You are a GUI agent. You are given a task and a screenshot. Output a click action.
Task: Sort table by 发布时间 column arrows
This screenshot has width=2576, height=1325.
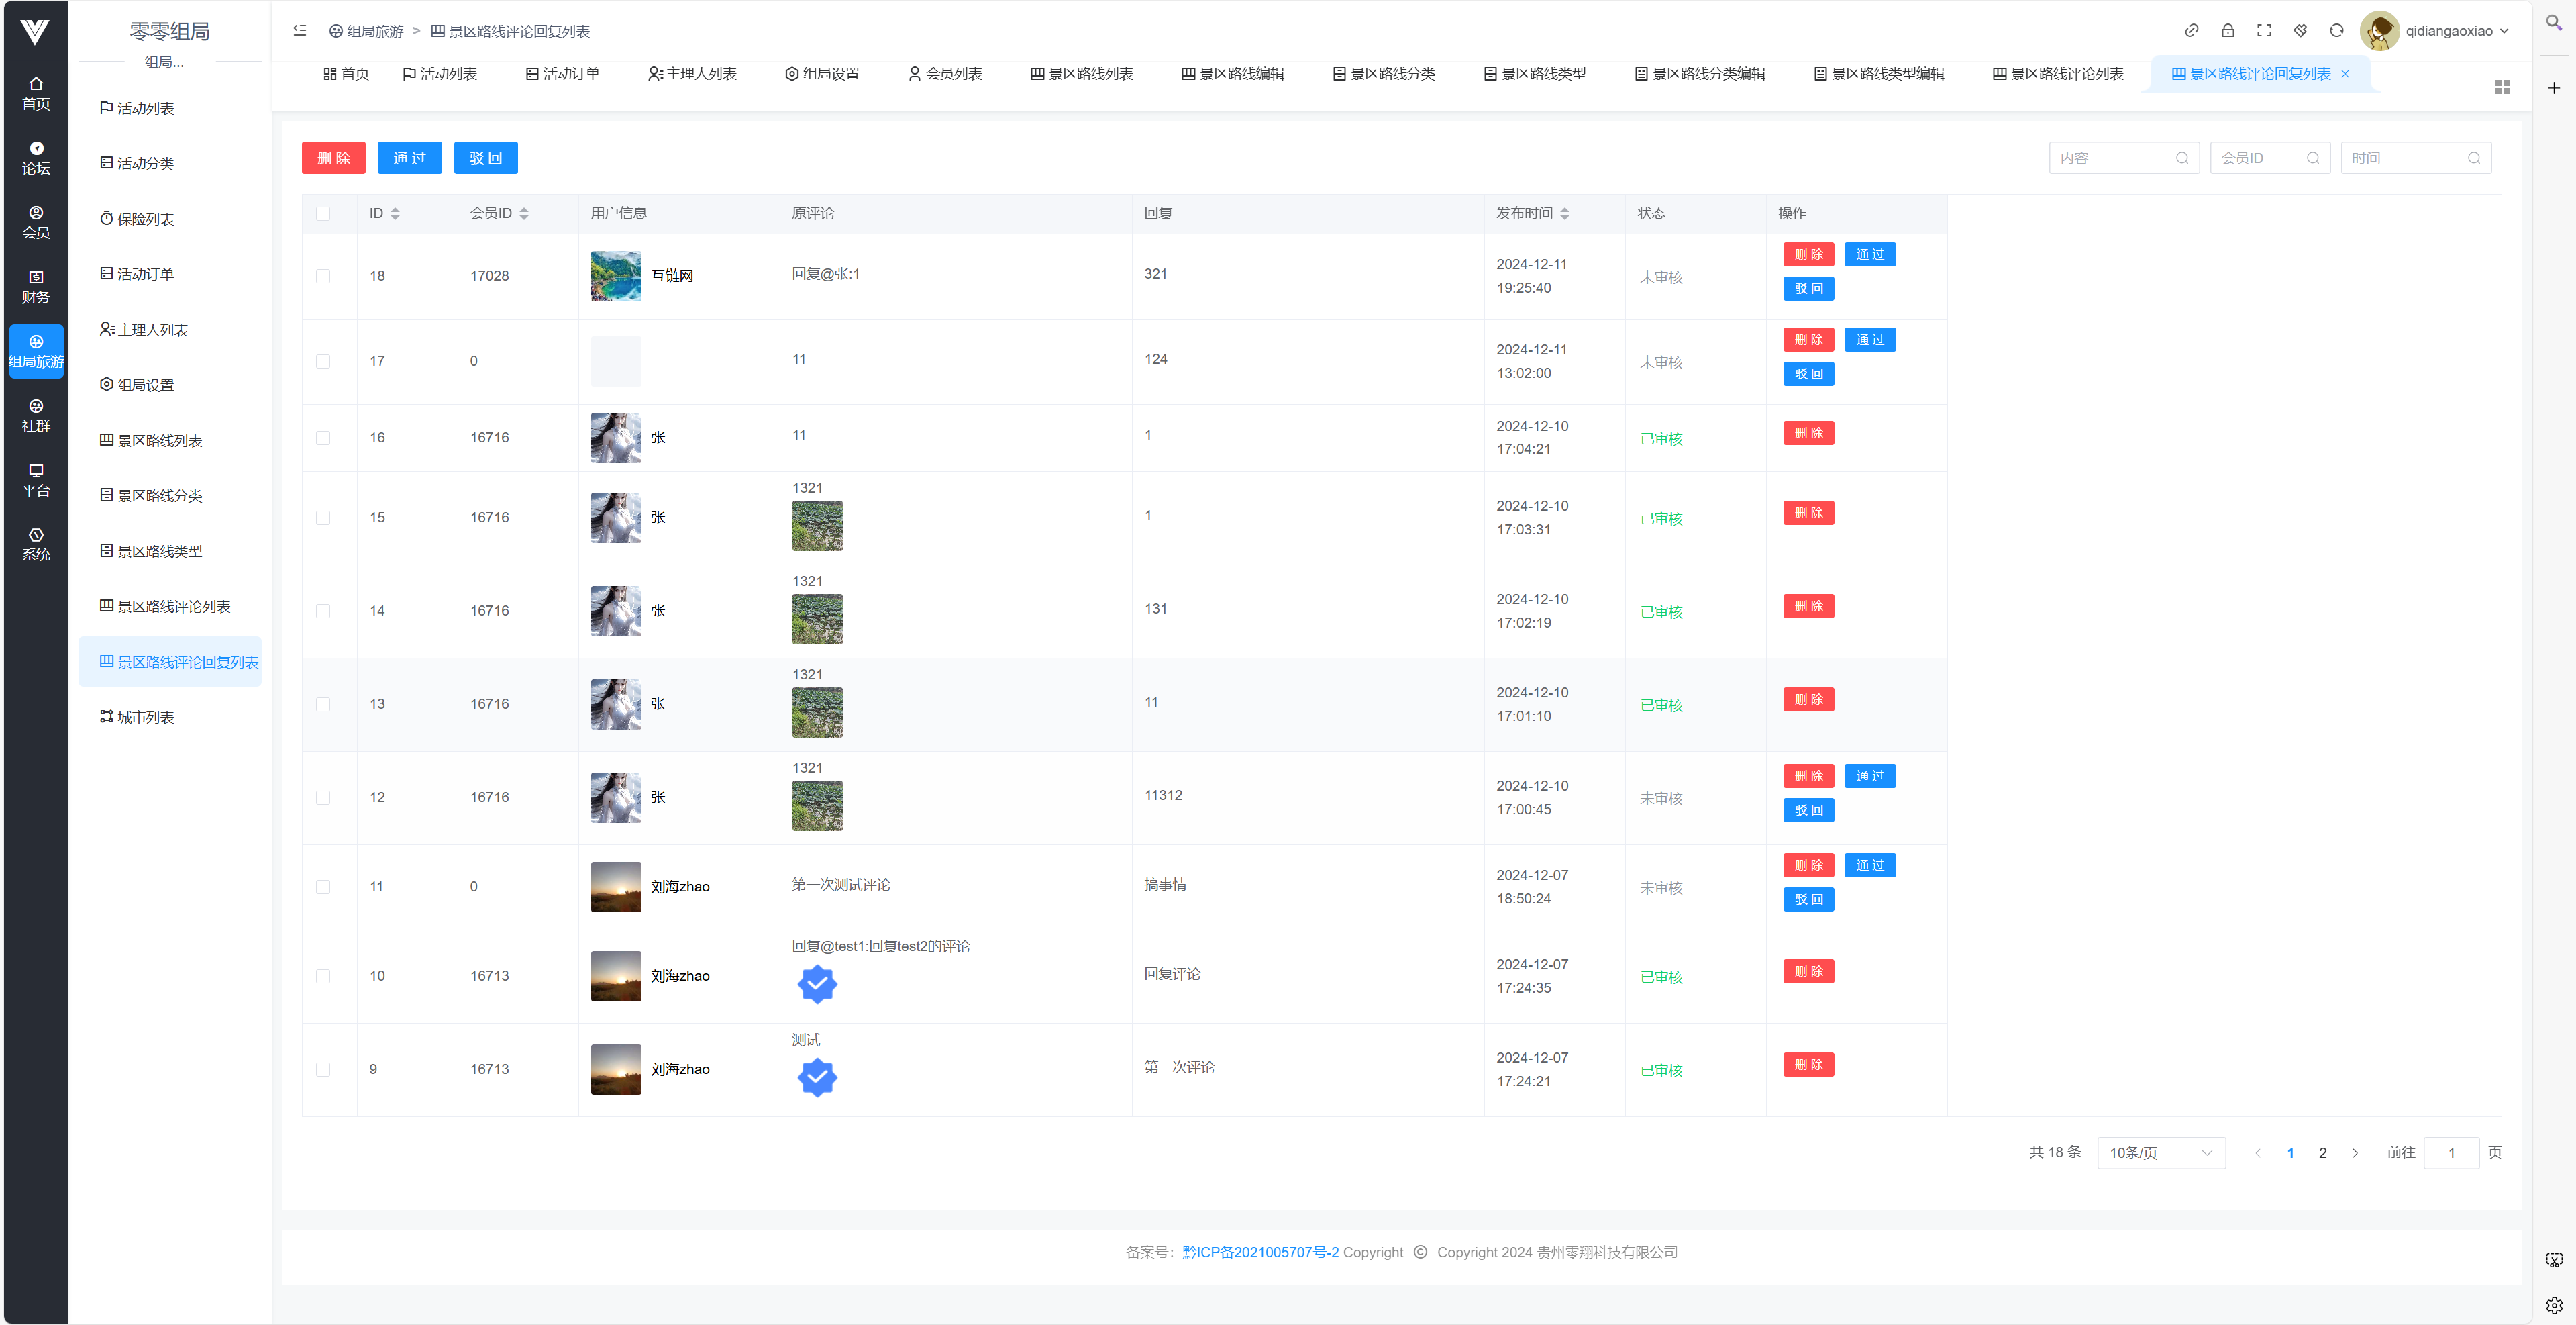tap(1564, 213)
